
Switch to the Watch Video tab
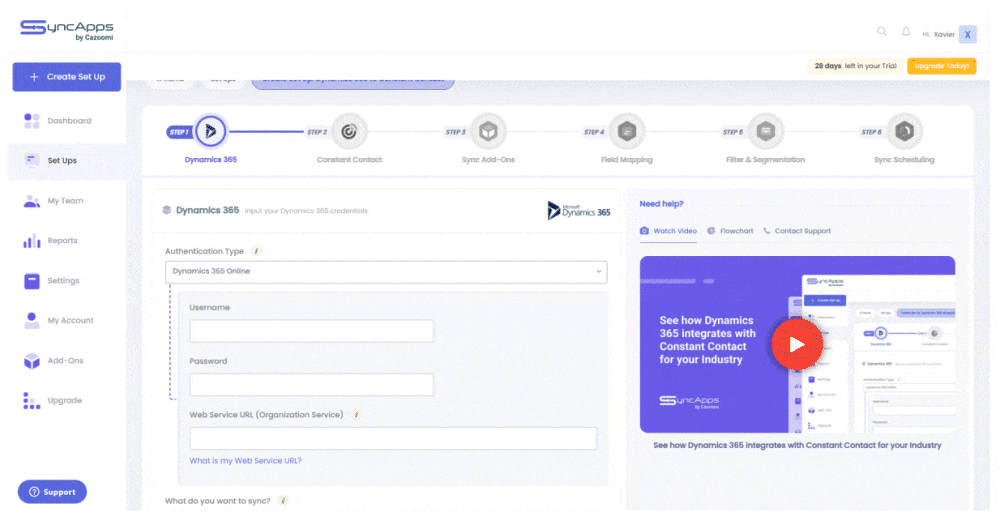(668, 231)
